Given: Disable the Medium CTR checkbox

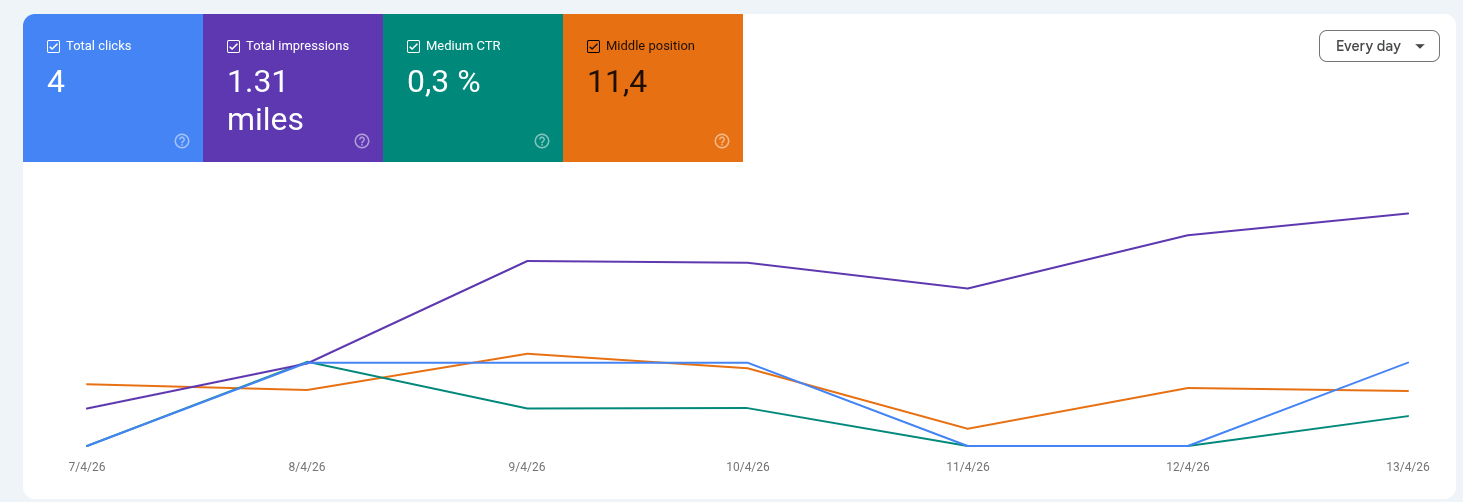Looking at the screenshot, I should [x=413, y=46].
